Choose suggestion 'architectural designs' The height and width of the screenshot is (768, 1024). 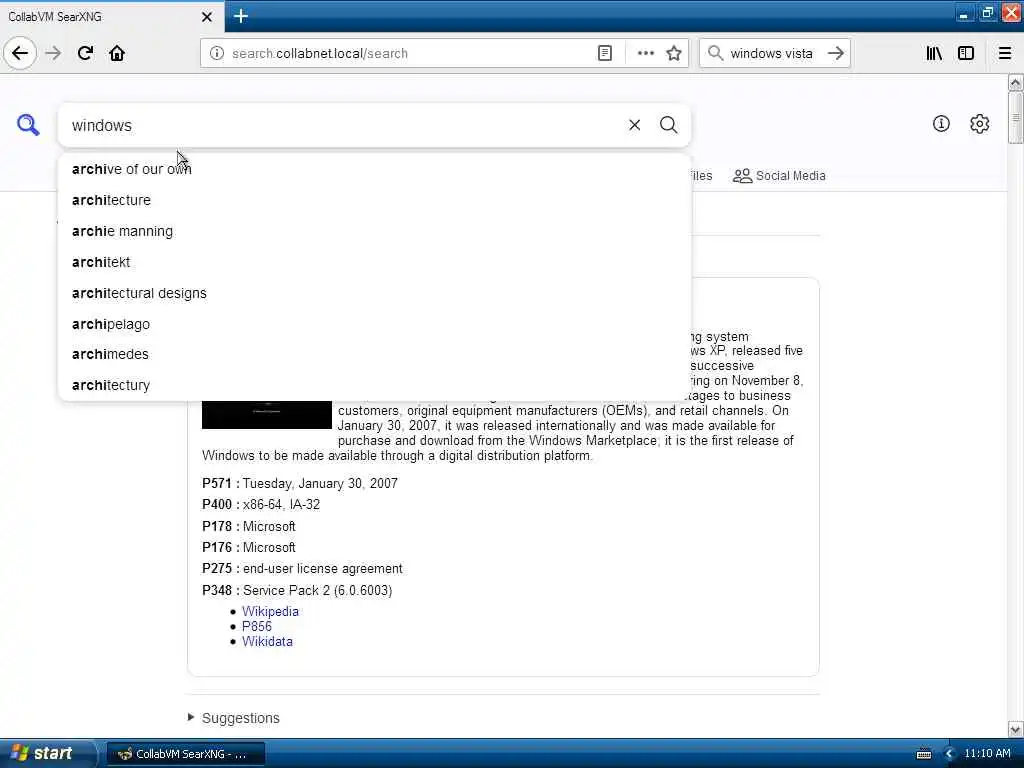click(x=375, y=293)
